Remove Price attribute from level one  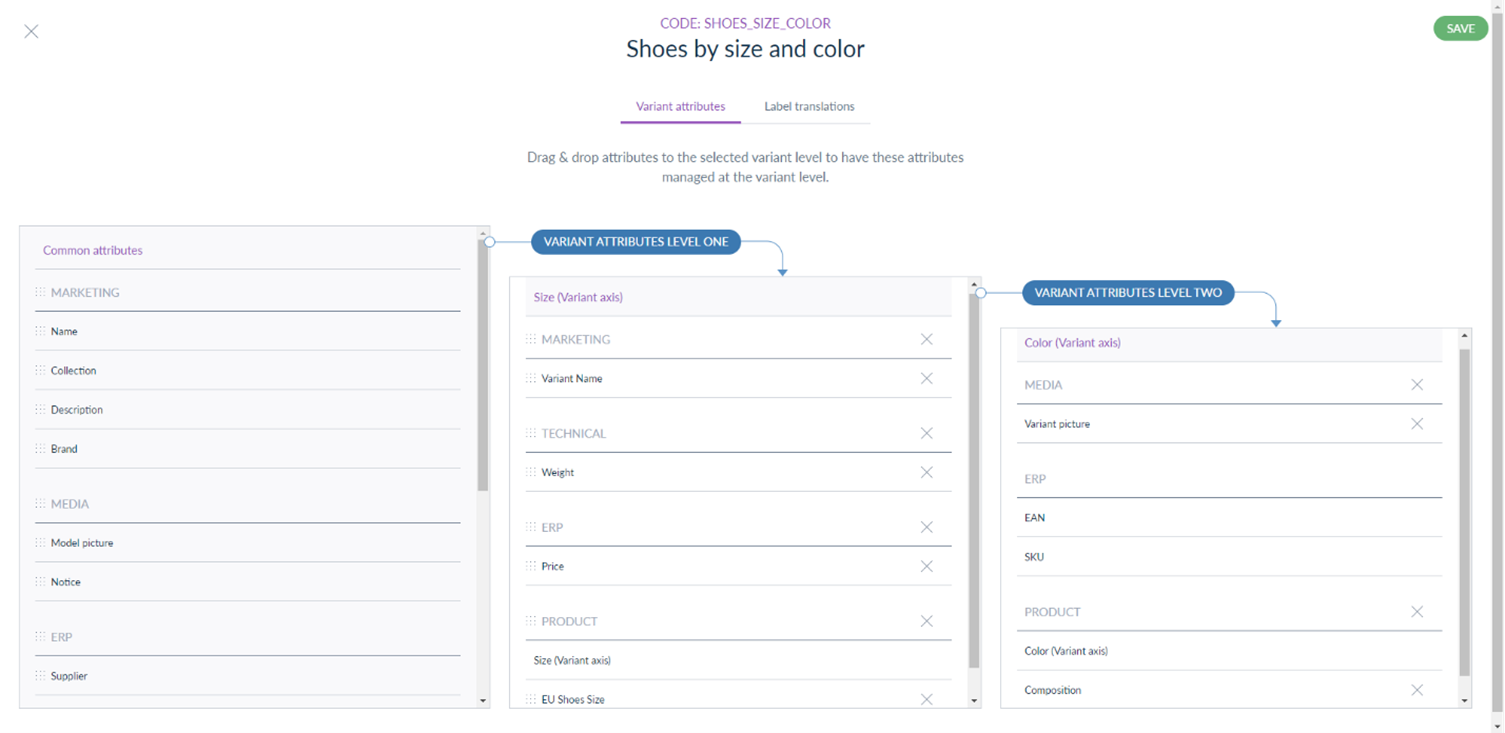coord(926,567)
